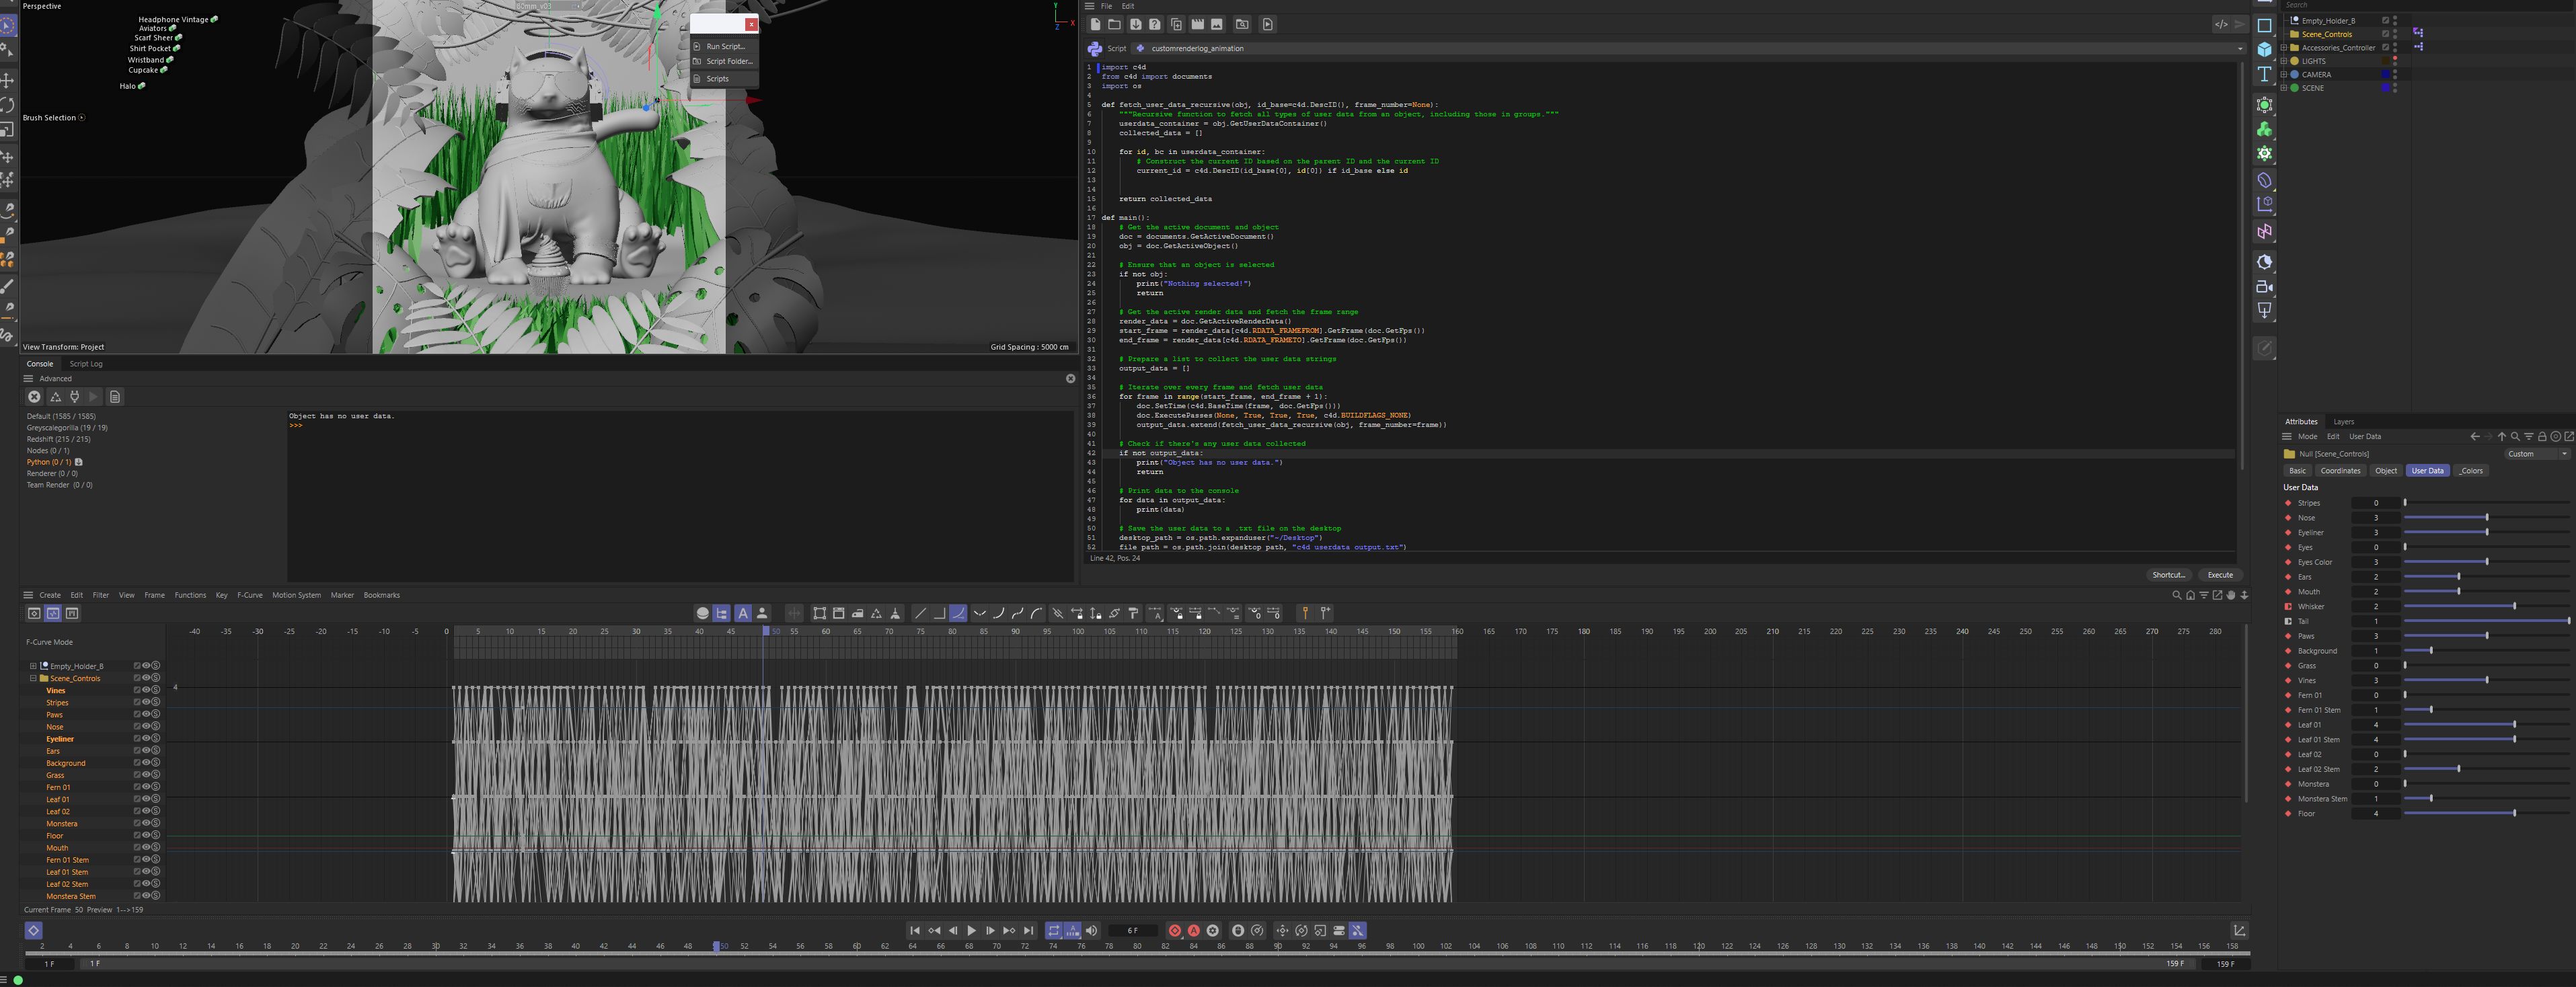Toggle the playback sound speaker icon
The width and height of the screenshot is (2576, 987).
pyautogui.click(x=1091, y=930)
